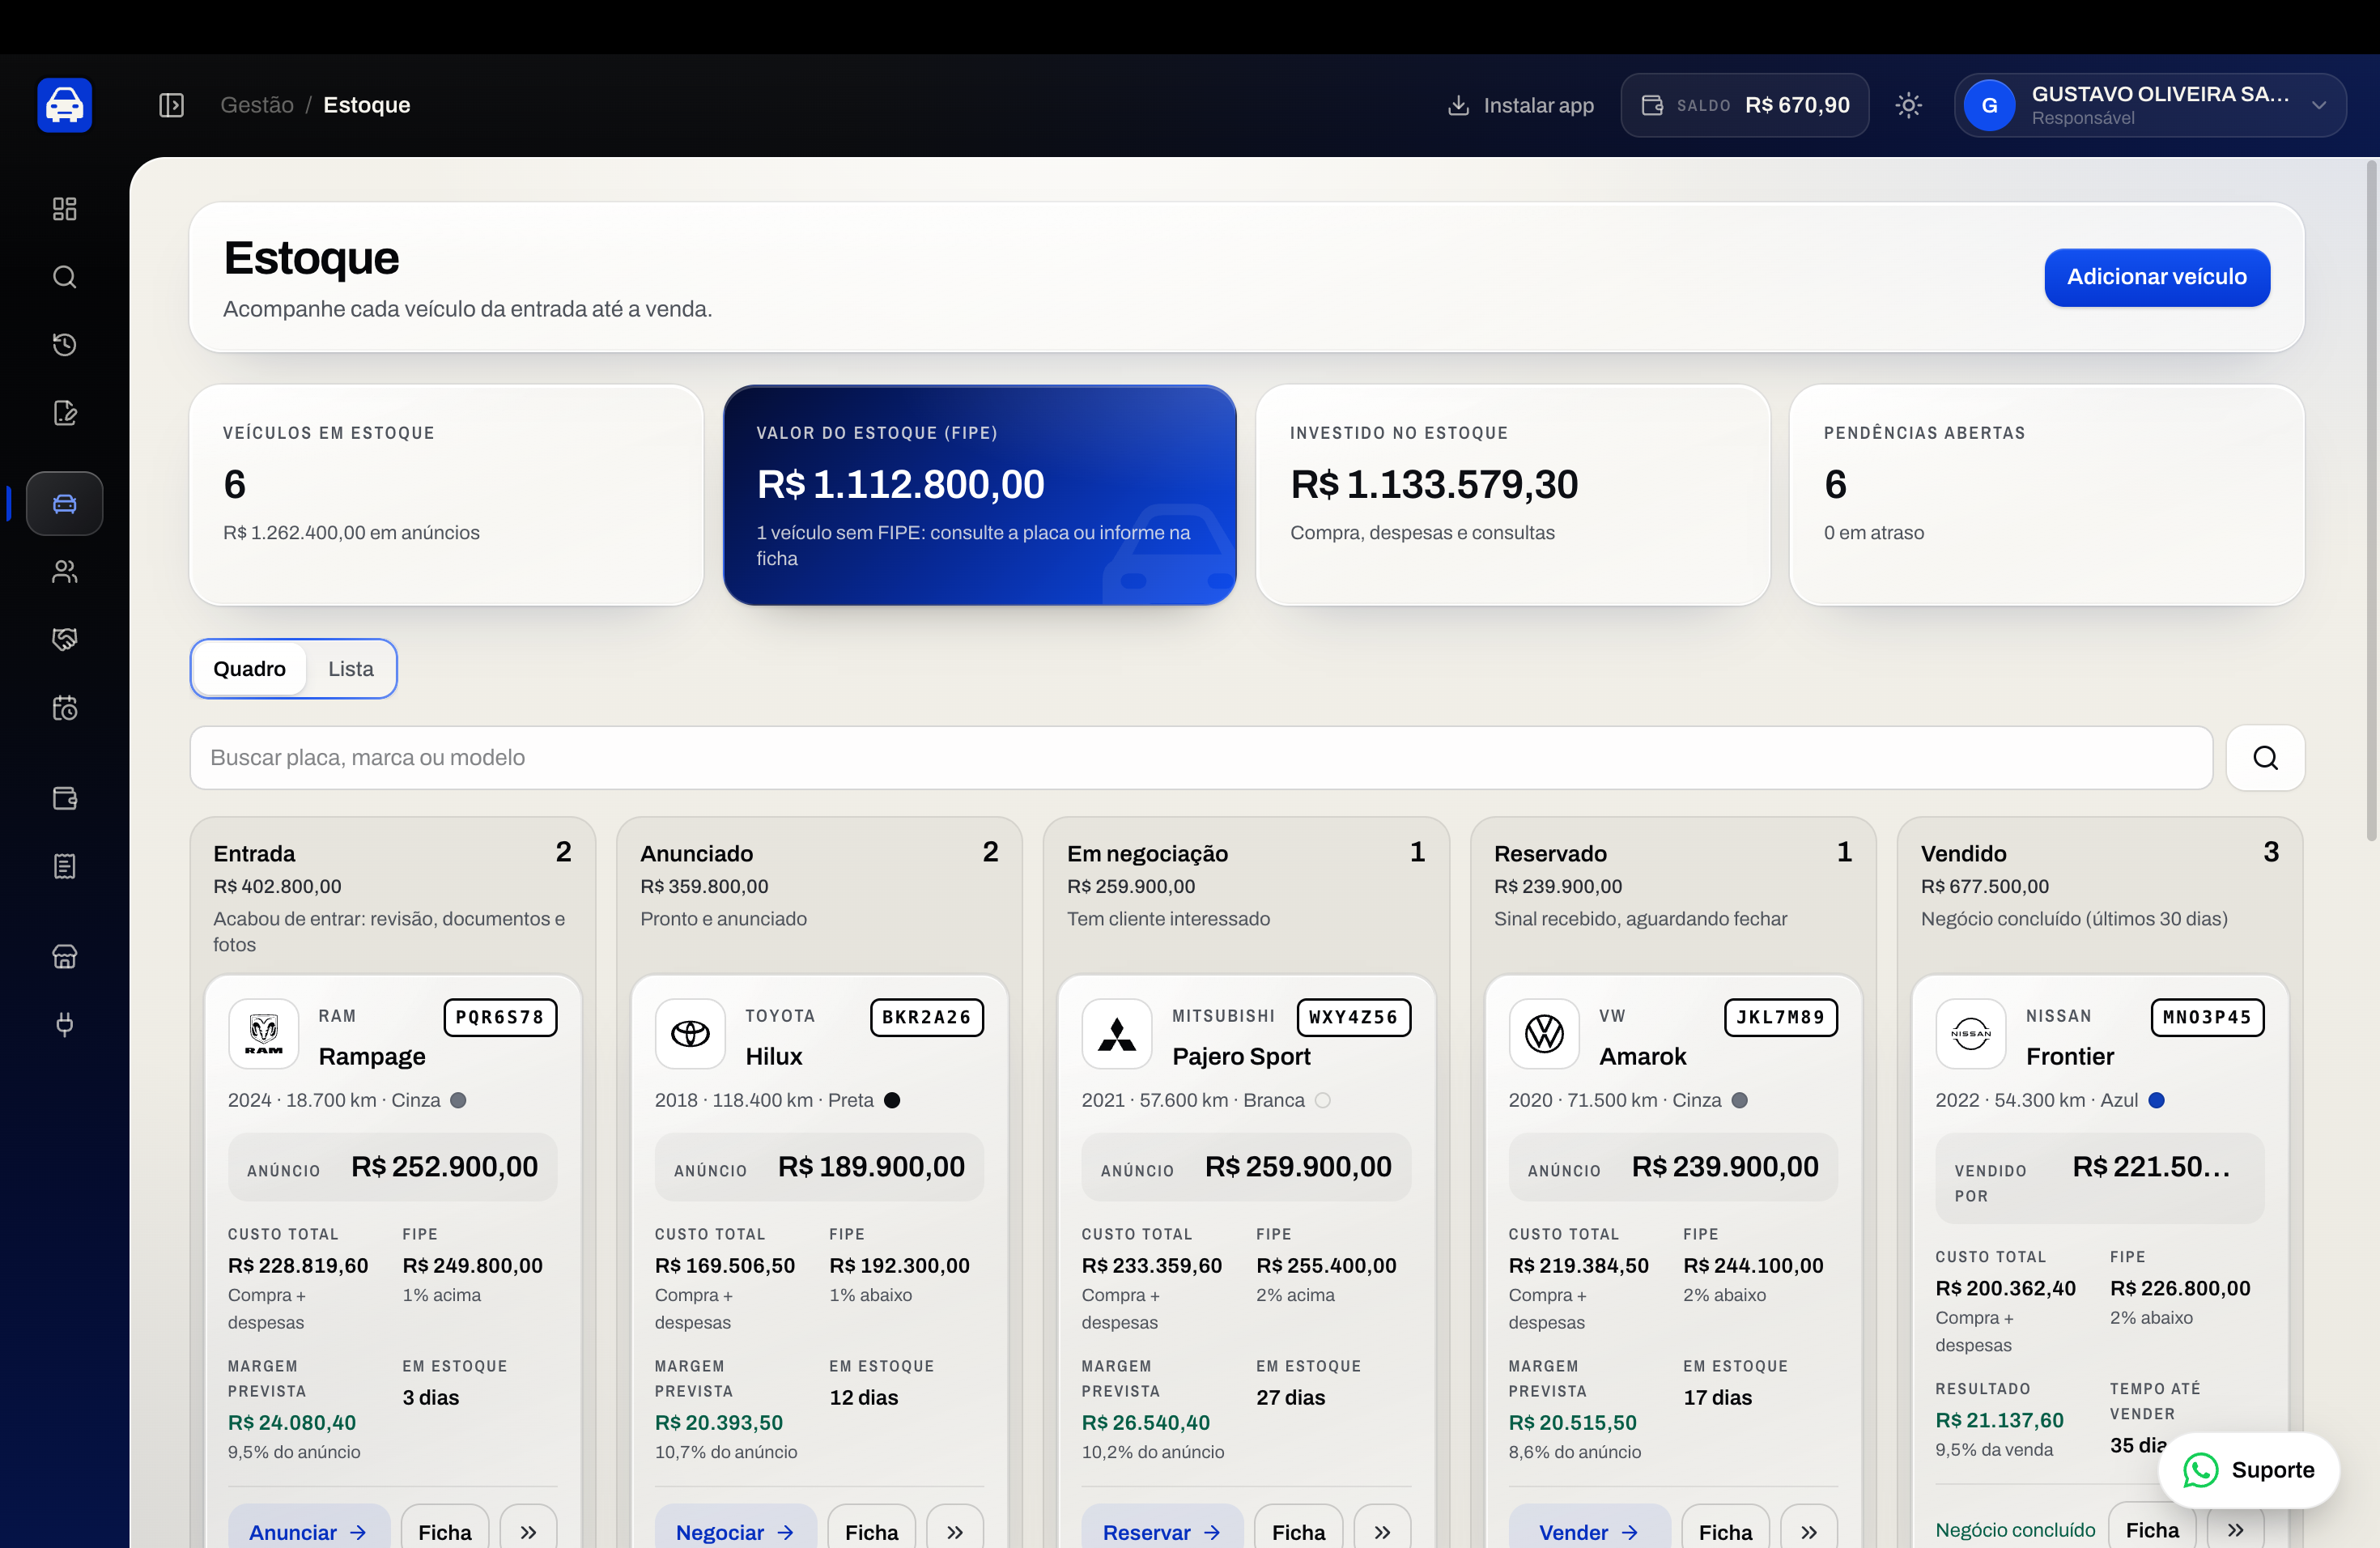Click Gestão breadcrumb

click(257, 105)
